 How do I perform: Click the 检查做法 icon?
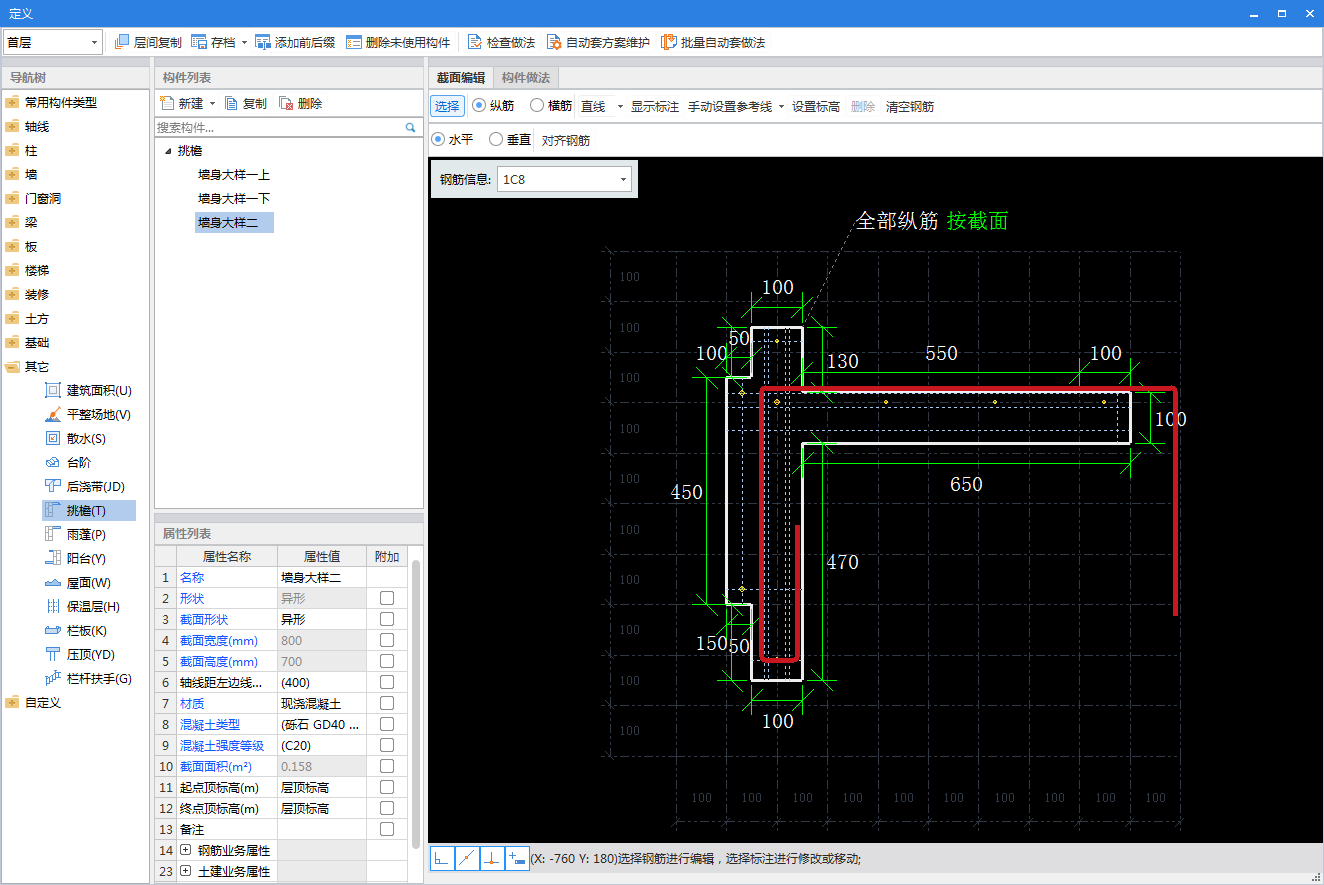point(475,42)
